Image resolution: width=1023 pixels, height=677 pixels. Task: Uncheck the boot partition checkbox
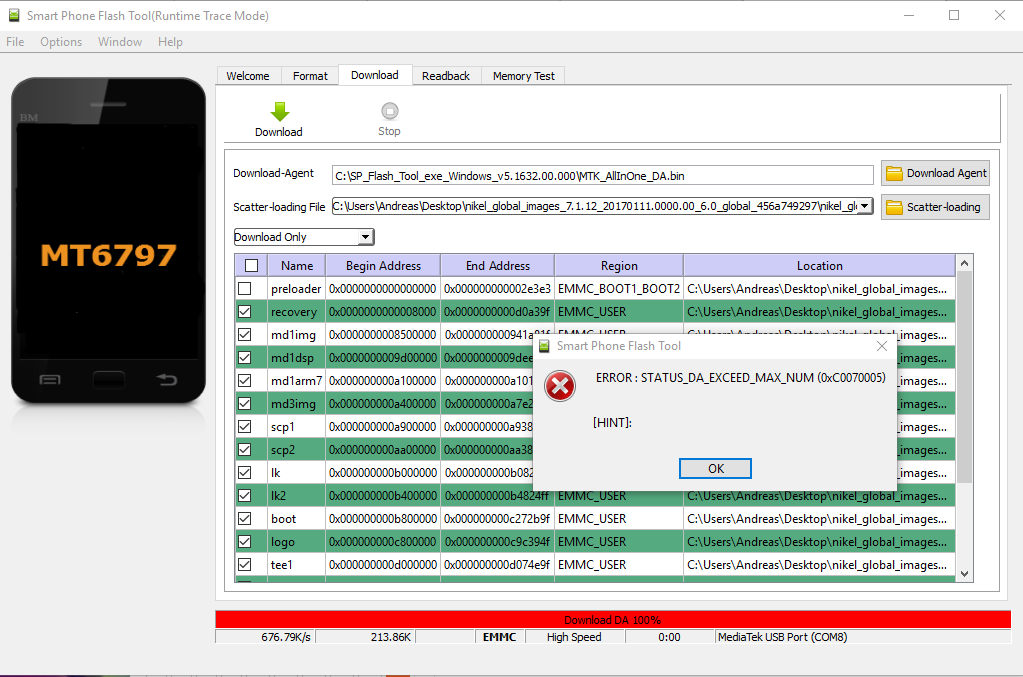coord(245,519)
